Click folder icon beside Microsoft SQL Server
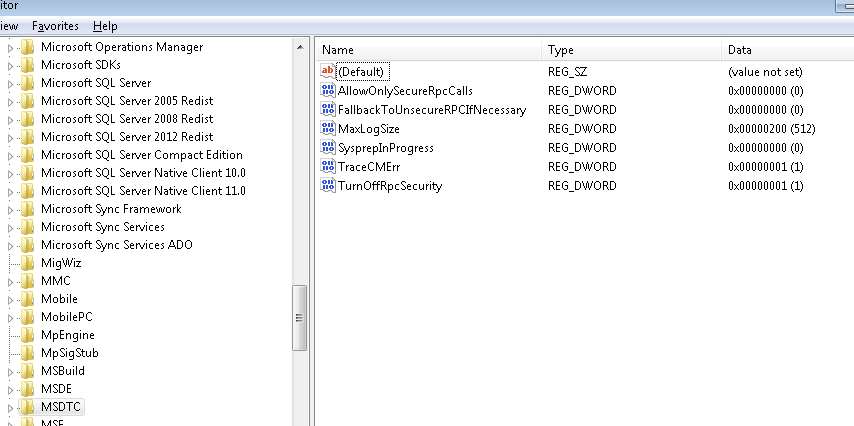 pyautogui.click(x=27, y=83)
